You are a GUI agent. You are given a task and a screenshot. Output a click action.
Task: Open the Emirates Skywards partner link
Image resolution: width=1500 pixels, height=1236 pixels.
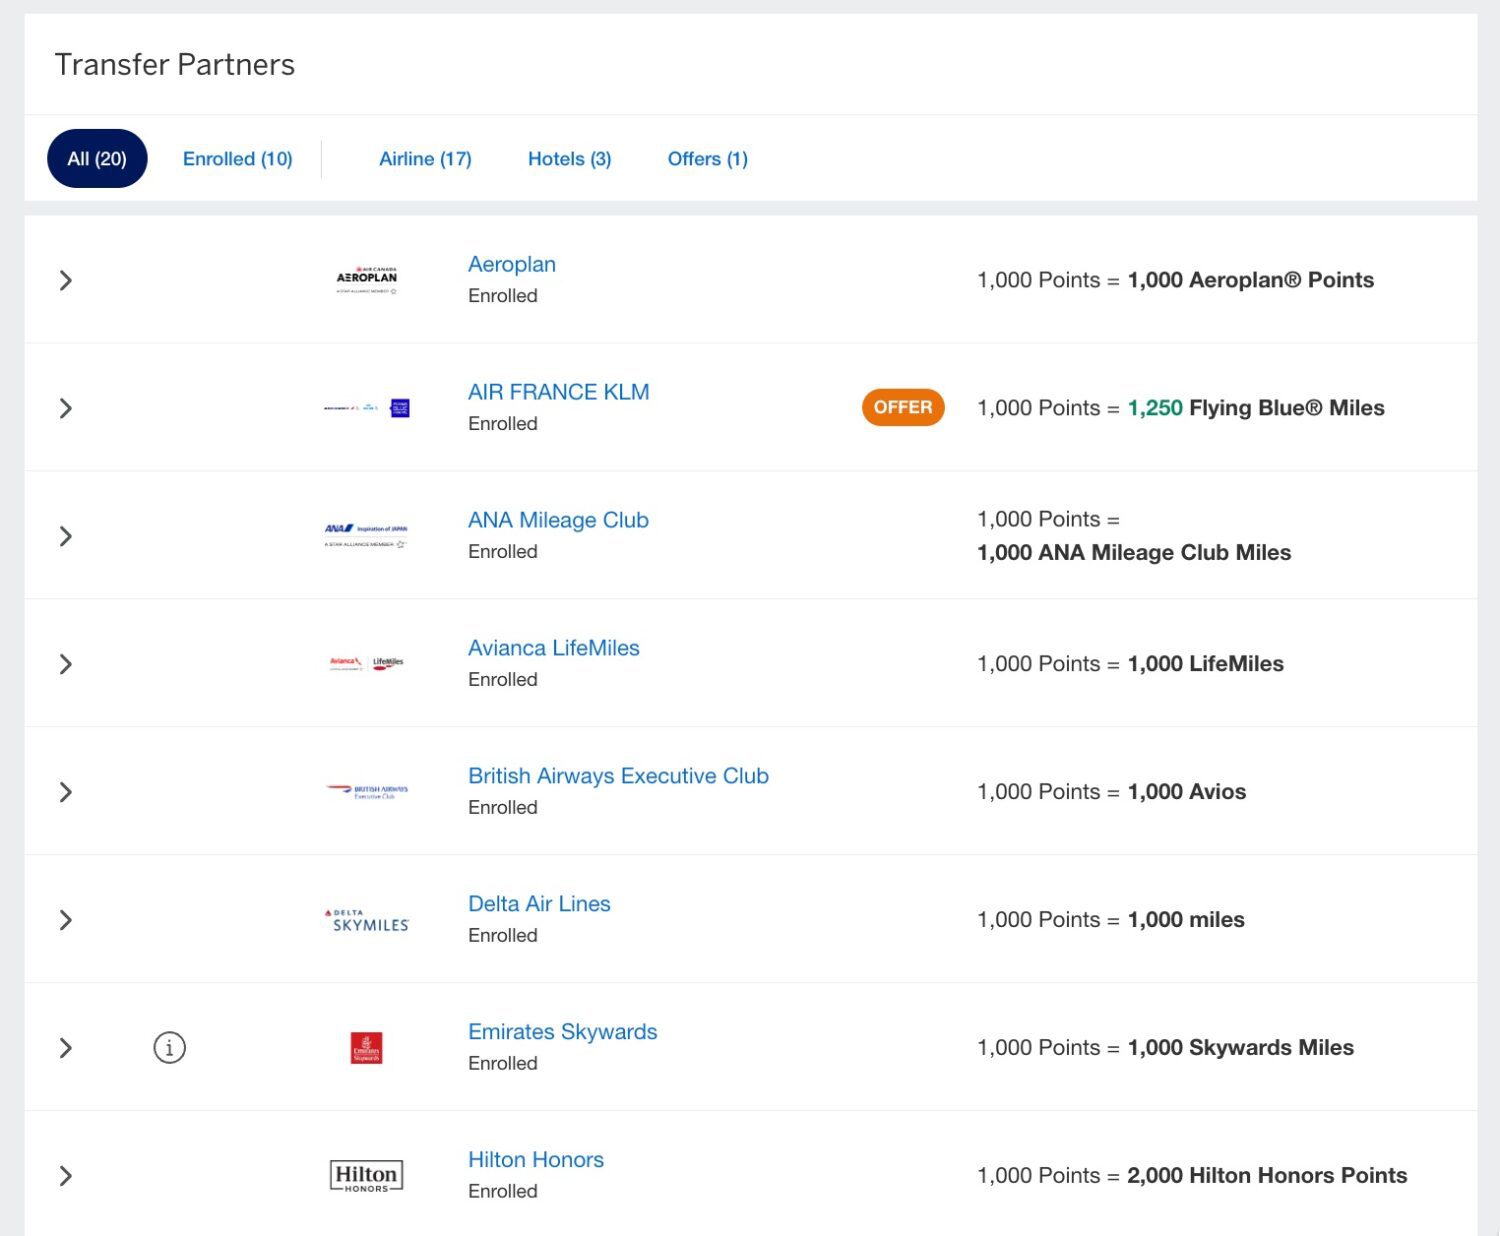click(562, 1031)
